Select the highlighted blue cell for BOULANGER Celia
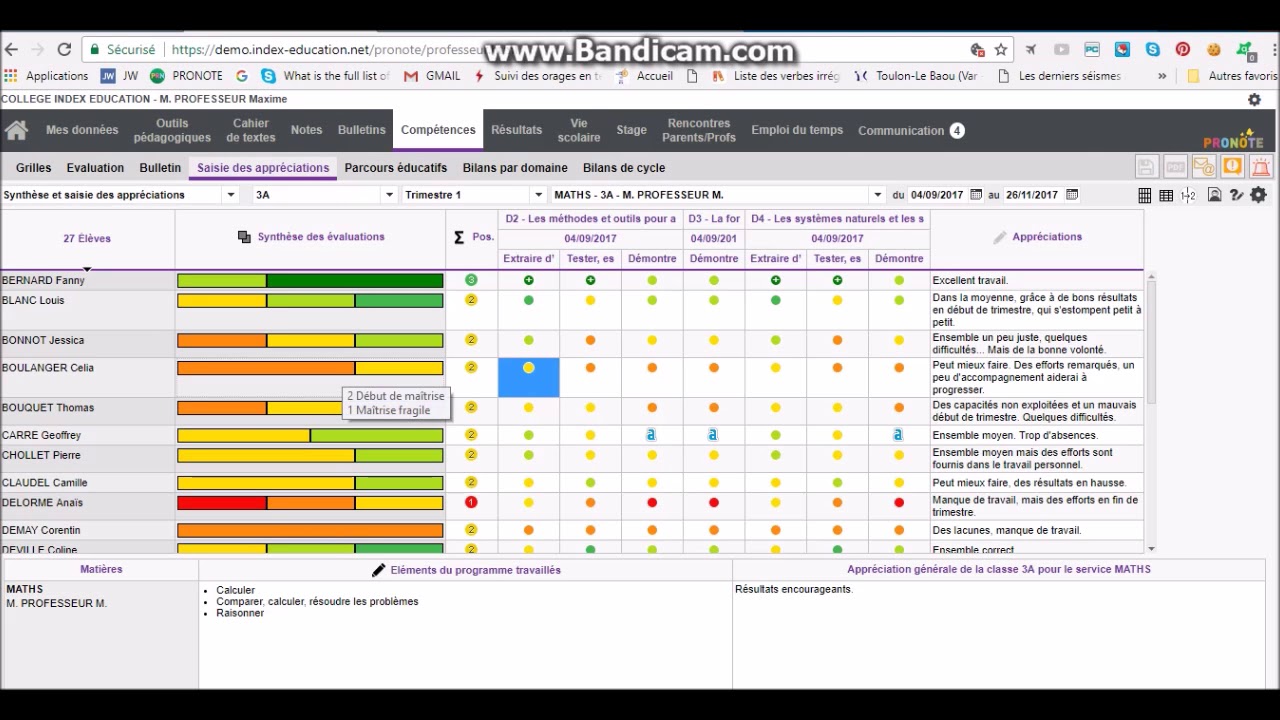The height and width of the screenshot is (720, 1280). (529, 378)
